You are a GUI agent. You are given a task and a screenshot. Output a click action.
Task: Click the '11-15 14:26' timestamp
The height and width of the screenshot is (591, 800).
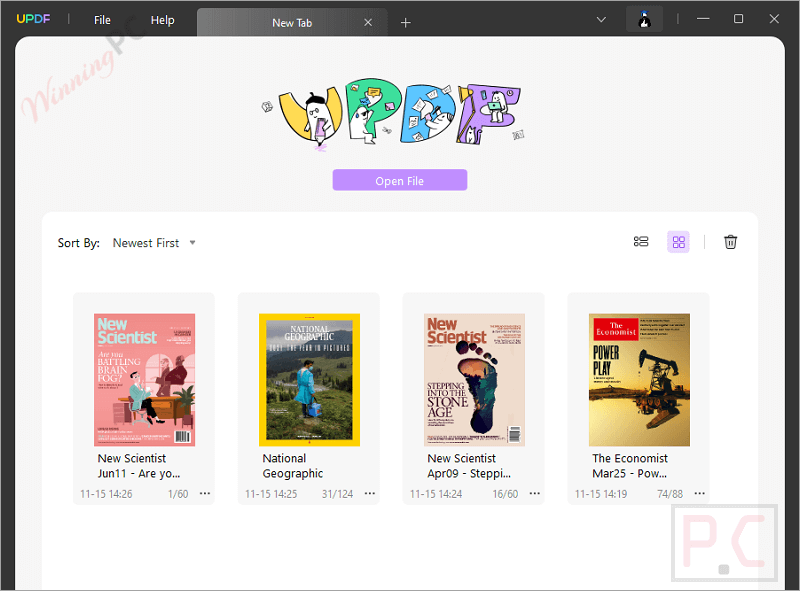[106, 494]
